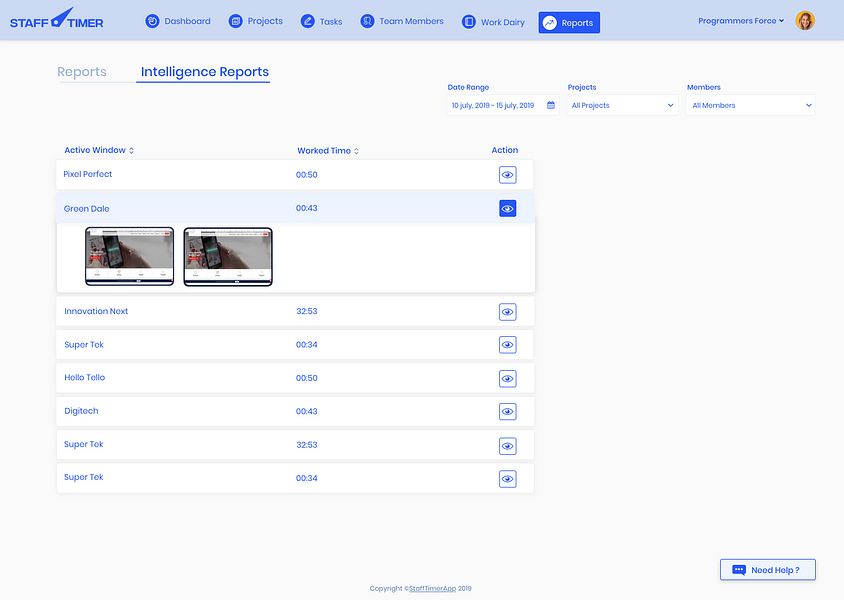The height and width of the screenshot is (600, 844).
Task: Click the Innovation Next window name
Action: [x=96, y=311]
